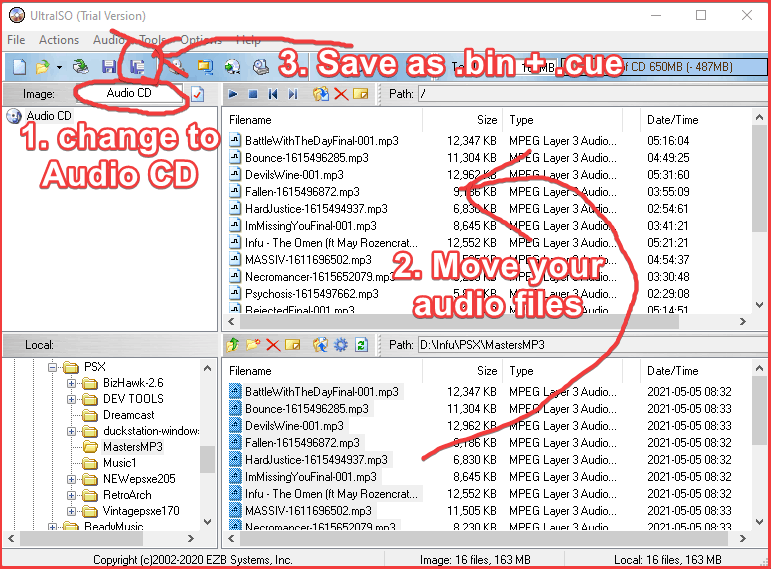Select ImMissingYouFinal-001.mp3 in the image pane

pos(310,226)
